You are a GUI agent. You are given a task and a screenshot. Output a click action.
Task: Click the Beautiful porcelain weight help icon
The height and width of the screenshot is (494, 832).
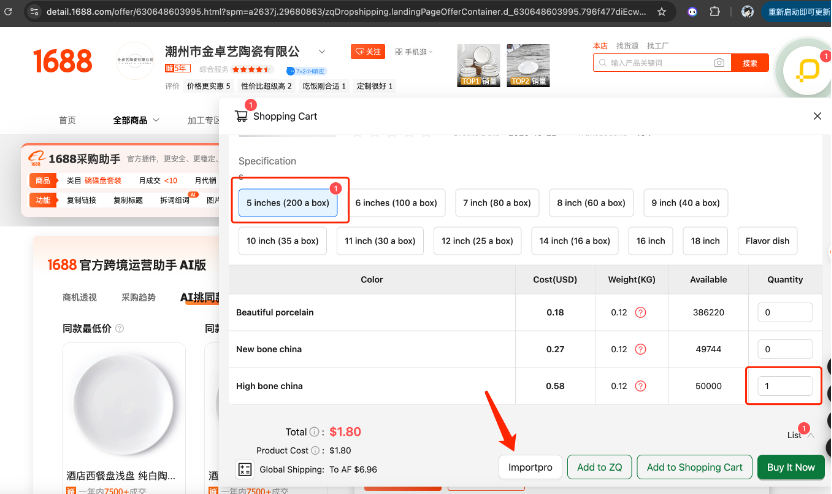640,313
